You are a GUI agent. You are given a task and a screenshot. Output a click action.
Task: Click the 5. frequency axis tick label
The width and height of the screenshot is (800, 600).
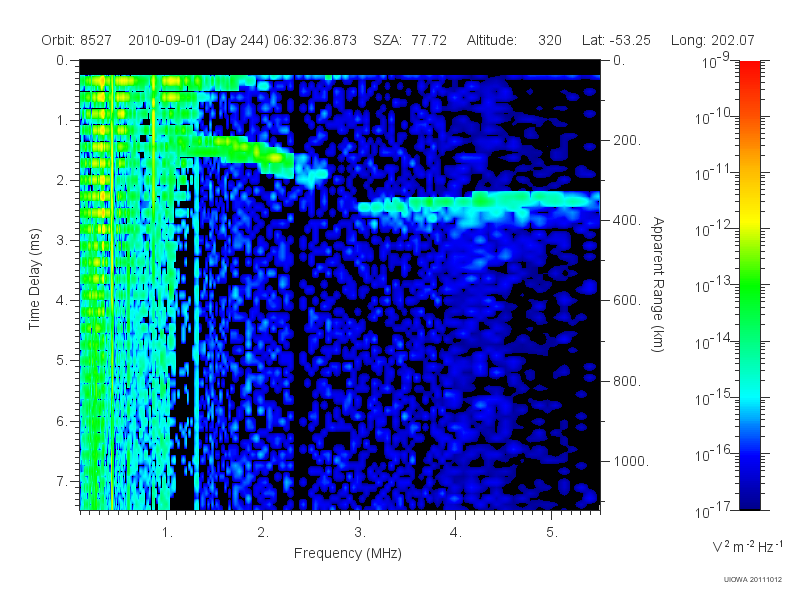coord(552,533)
